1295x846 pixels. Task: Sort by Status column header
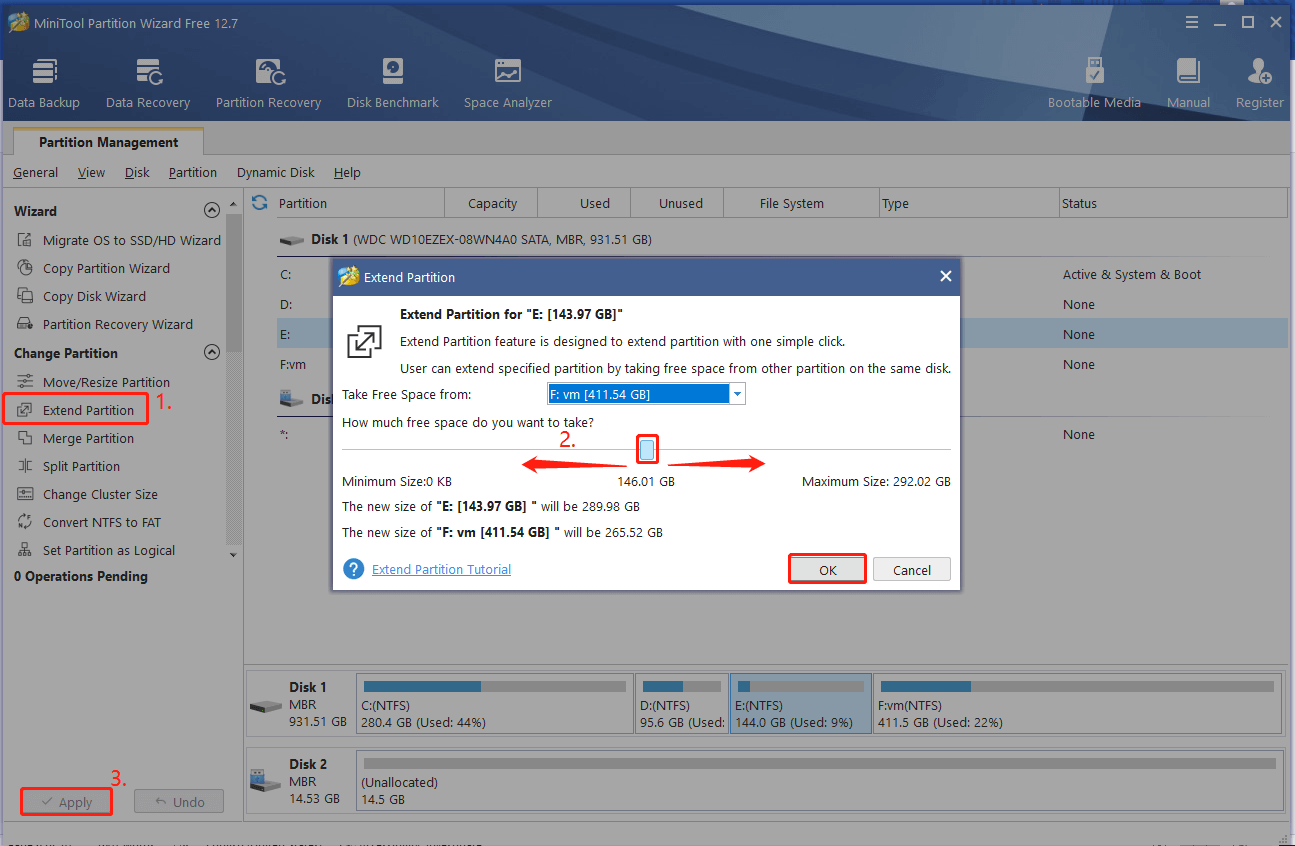tap(1173, 203)
